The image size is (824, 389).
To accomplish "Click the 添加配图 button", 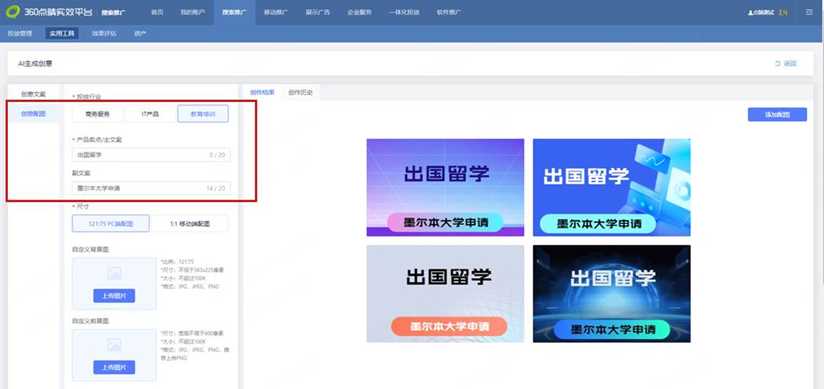I will tap(777, 114).
